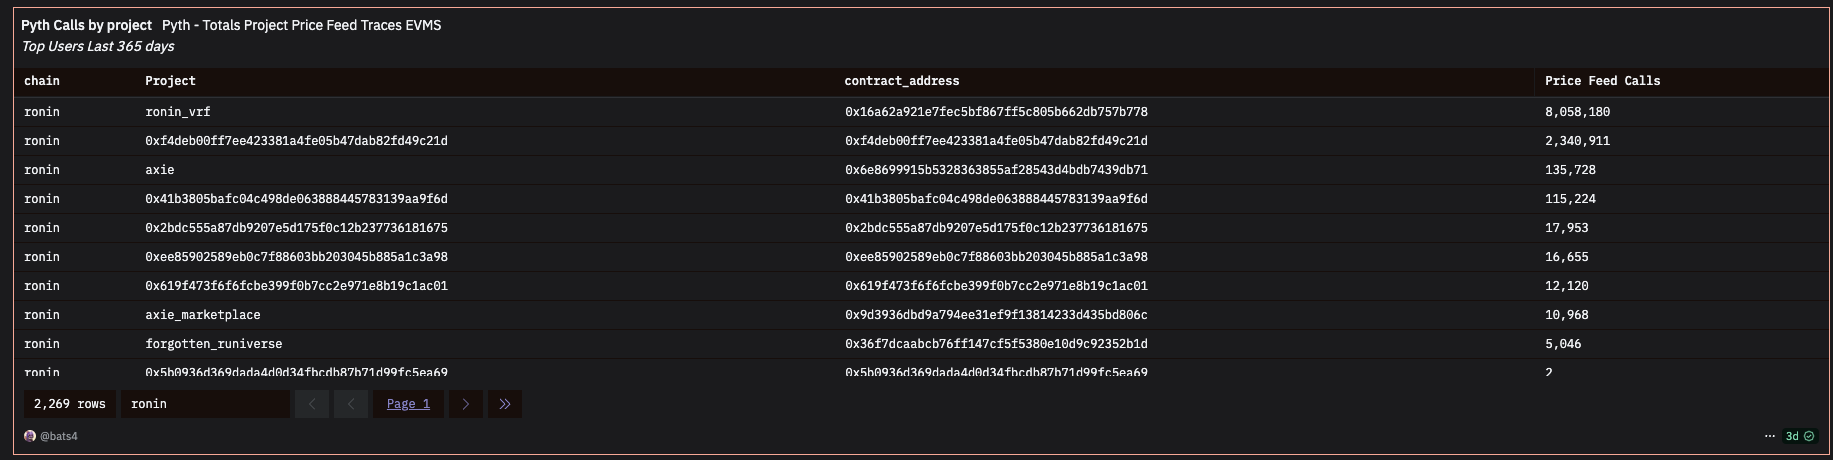Open the @bats4 author profile

coord(59,436)
